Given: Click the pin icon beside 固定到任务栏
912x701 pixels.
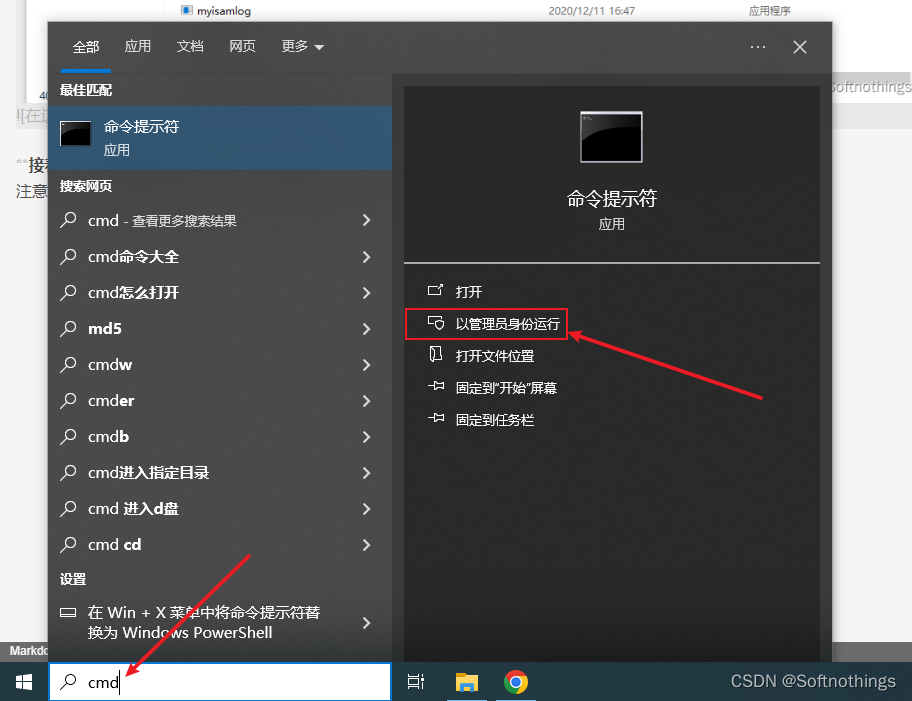Looking at the screenshot, I should [x=436, y=418].
